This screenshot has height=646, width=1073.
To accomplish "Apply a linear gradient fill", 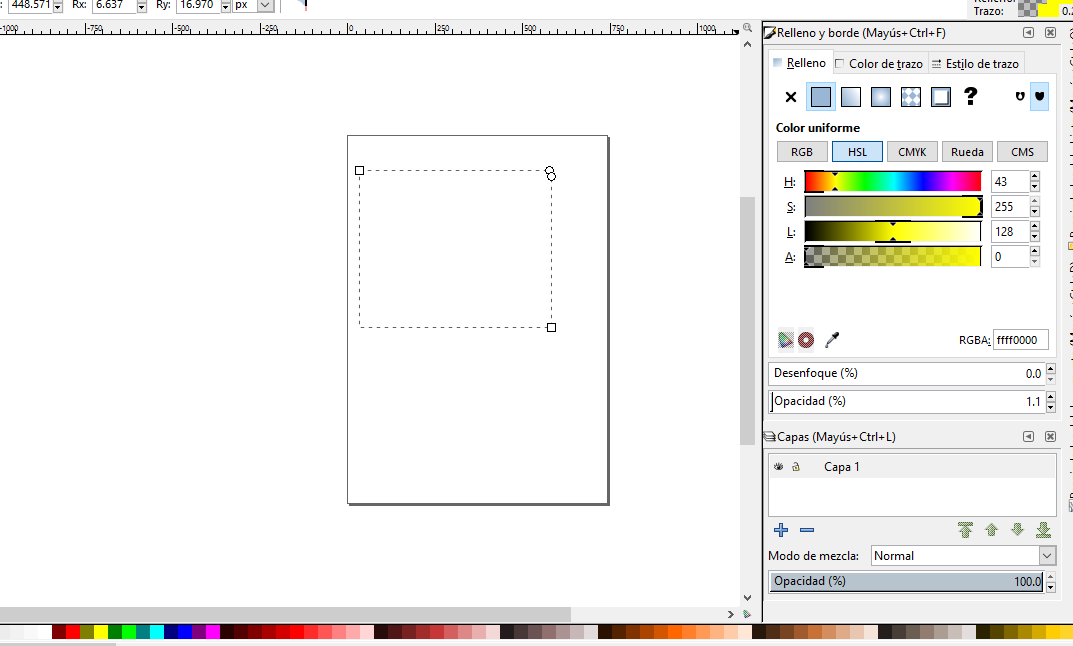I will point(851,96).
